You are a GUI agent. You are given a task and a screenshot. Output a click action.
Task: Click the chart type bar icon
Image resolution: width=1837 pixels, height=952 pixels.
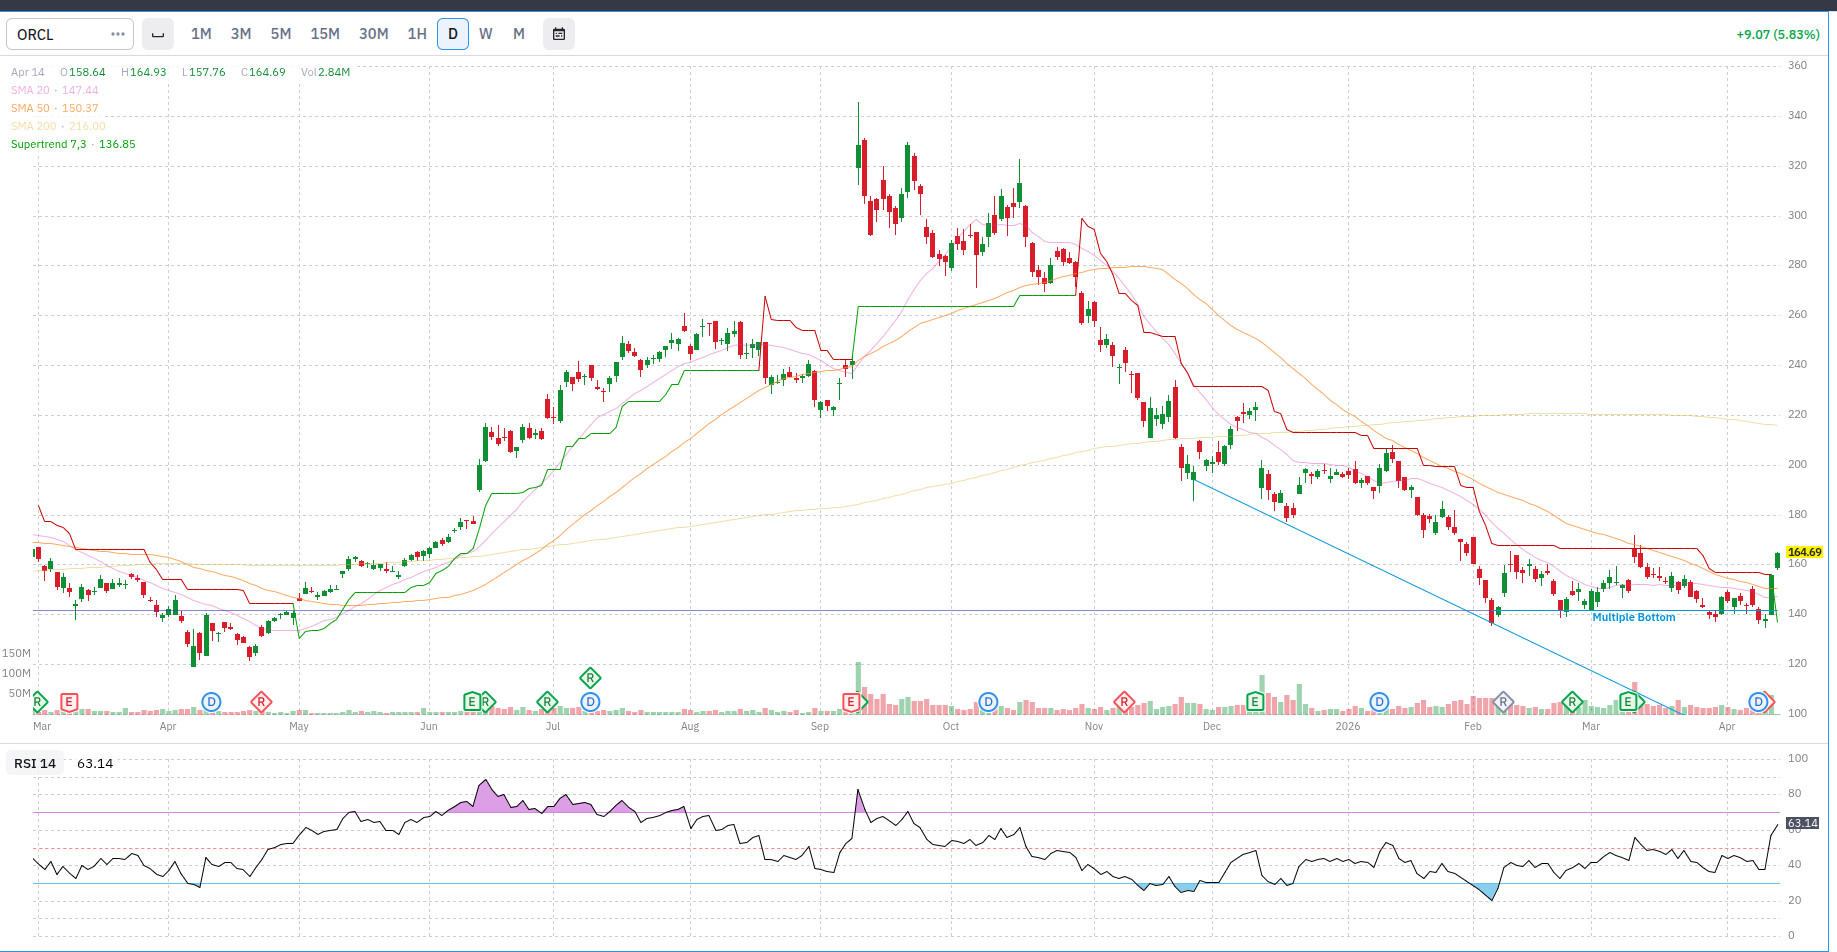pos(157,34)
